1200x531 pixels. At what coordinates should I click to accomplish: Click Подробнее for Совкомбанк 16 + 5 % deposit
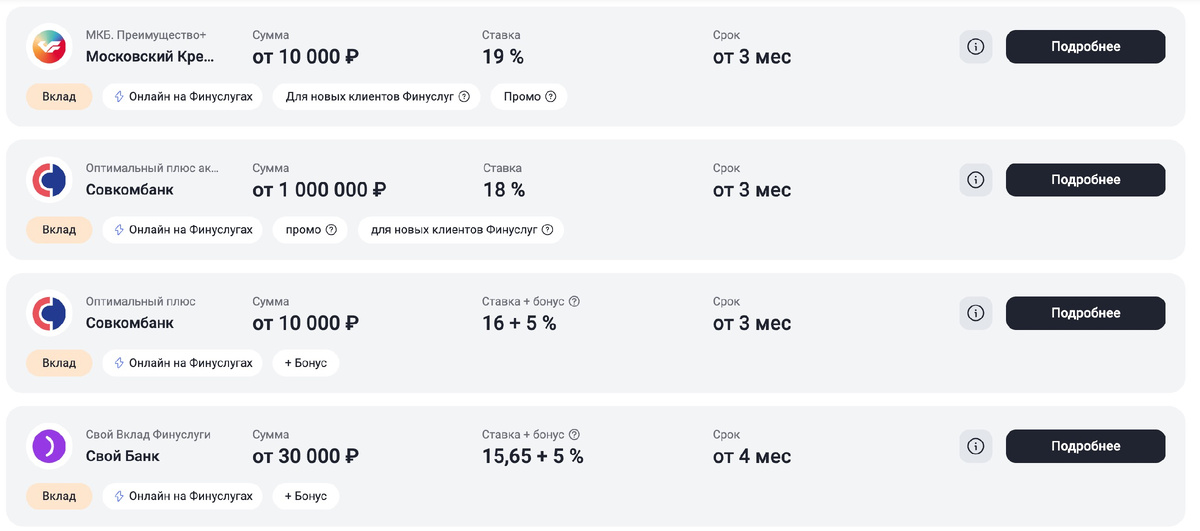pos(1085,313)
